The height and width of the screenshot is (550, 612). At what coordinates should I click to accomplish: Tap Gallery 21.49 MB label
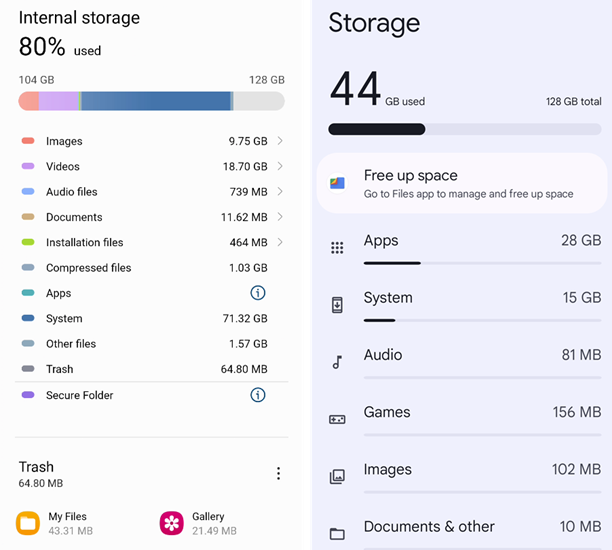tap(214, 523)
